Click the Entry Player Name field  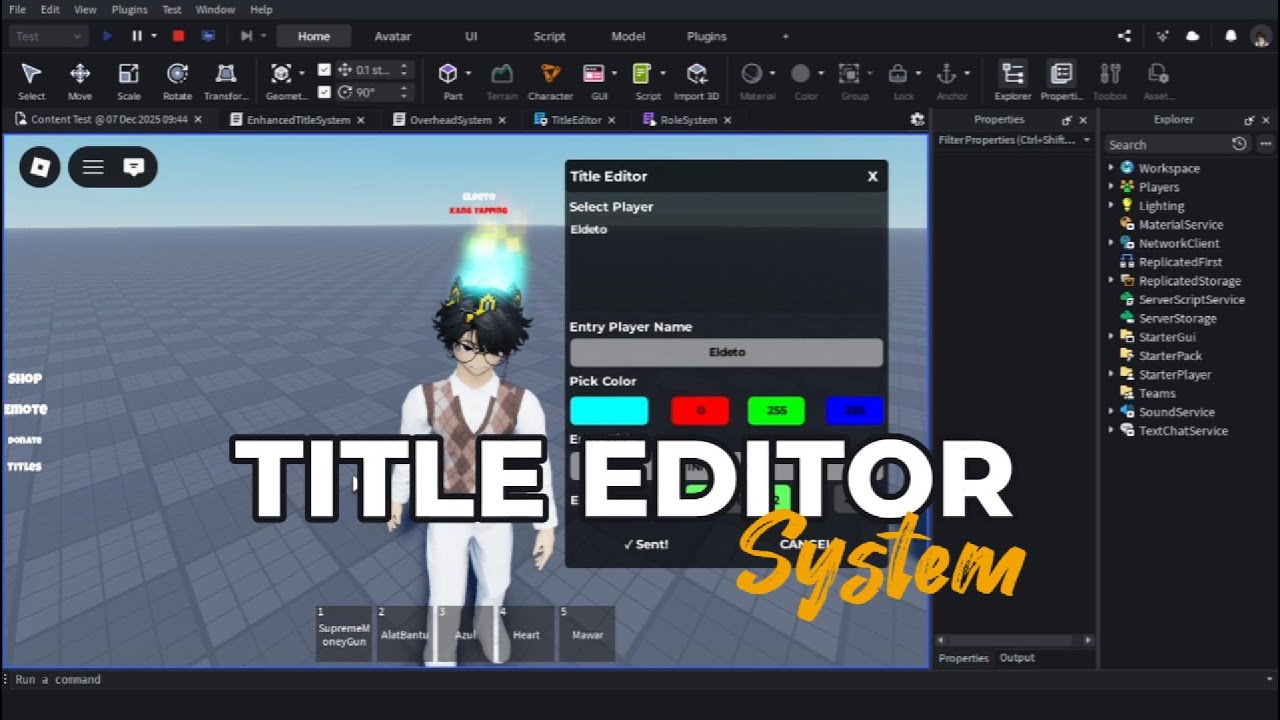pyautogui.click(x=726, y=352)
